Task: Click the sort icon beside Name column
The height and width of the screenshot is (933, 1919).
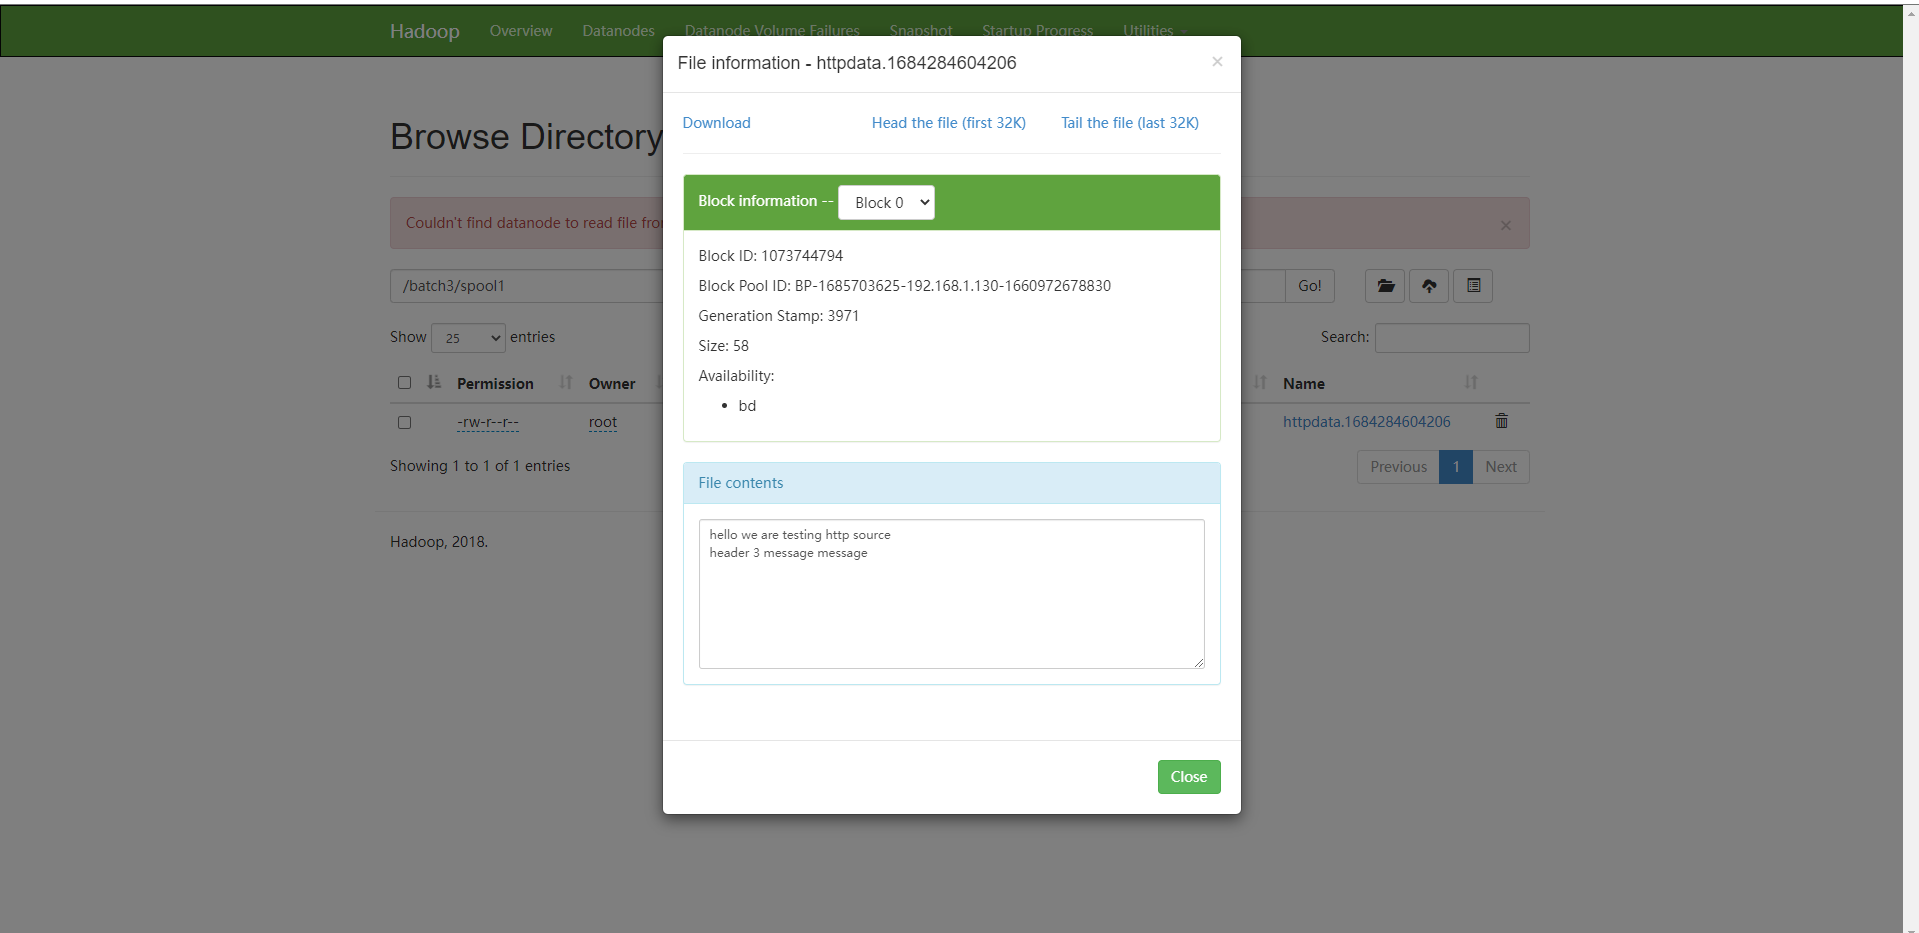Action: (1471, 383)
